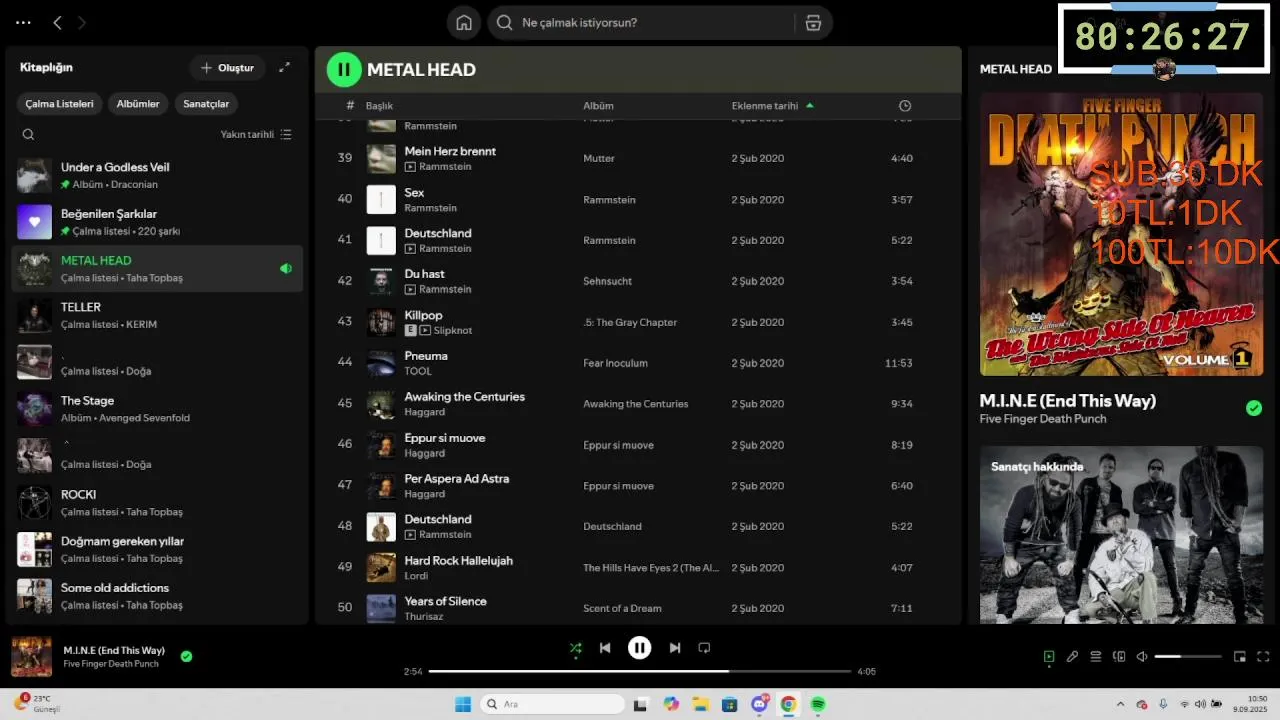This screenshot has width=1280, height=720.
Task: Open Google Chrome from the taskbar
Action: pyautogui.click(x=788, y=704)
